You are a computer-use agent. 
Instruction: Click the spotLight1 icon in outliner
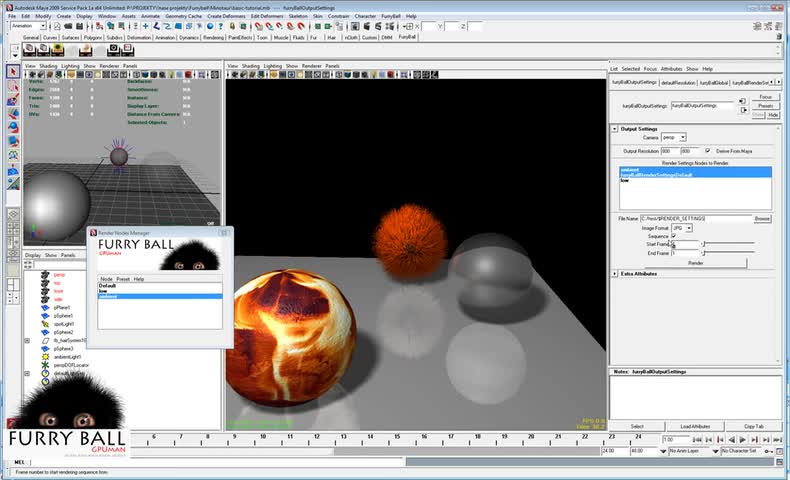[46, 324]
